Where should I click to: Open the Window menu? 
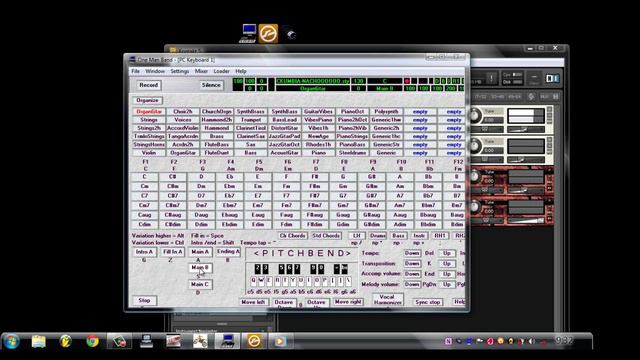click(x=155, y=71)
